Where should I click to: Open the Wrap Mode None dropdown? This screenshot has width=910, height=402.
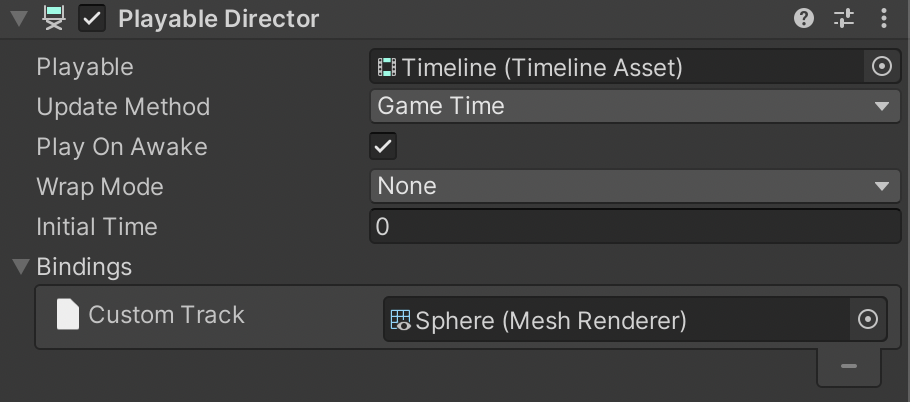(635, 186)
